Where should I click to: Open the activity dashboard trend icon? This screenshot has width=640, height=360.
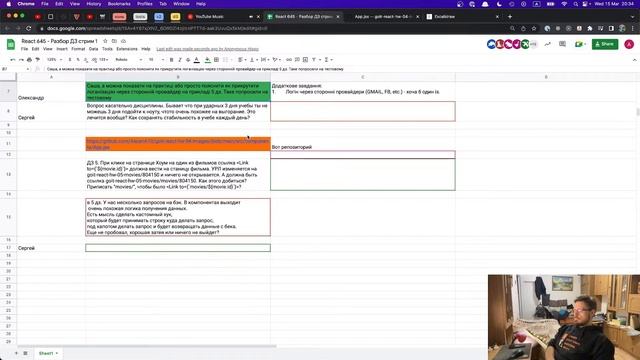pyautogui.click(x=547, y=44)
